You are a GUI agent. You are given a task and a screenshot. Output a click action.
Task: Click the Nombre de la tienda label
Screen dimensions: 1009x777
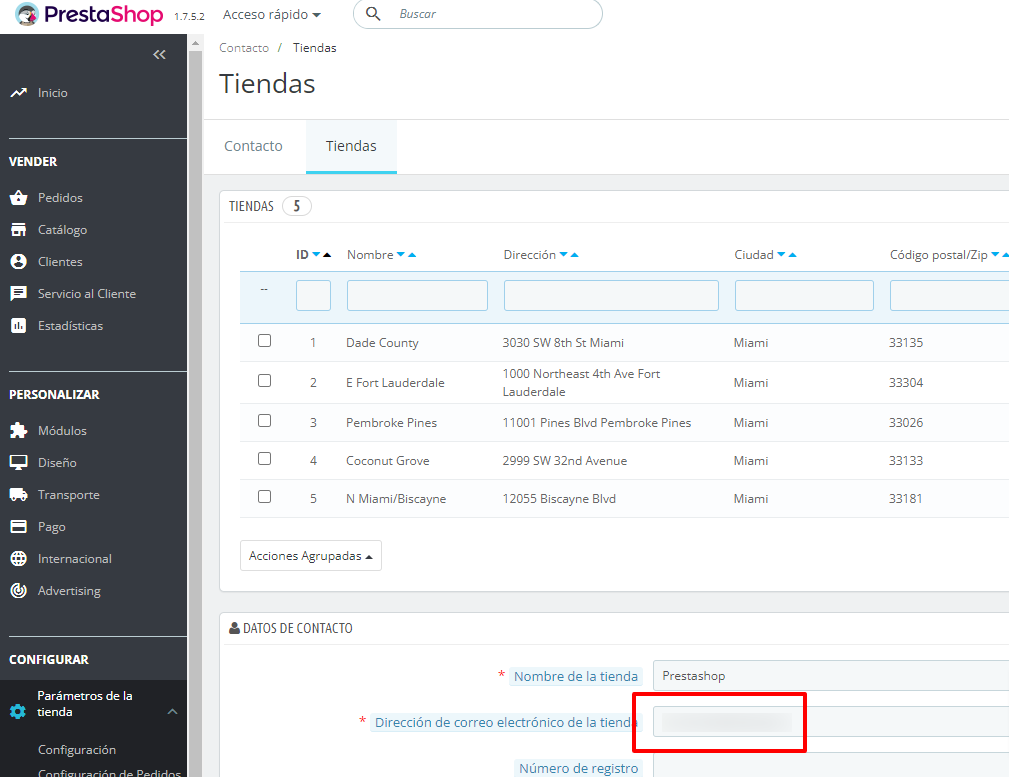pyautogui.click(x=576, y=677)
